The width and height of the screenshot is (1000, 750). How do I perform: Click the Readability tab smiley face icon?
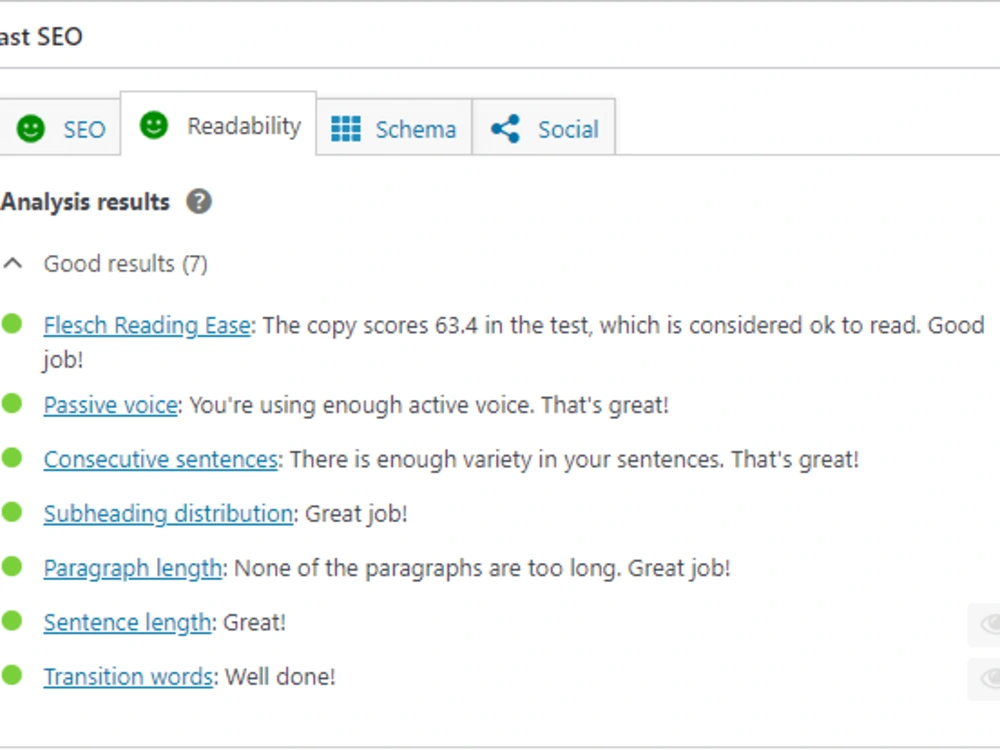pyautogui.click(x=154, y=125)
